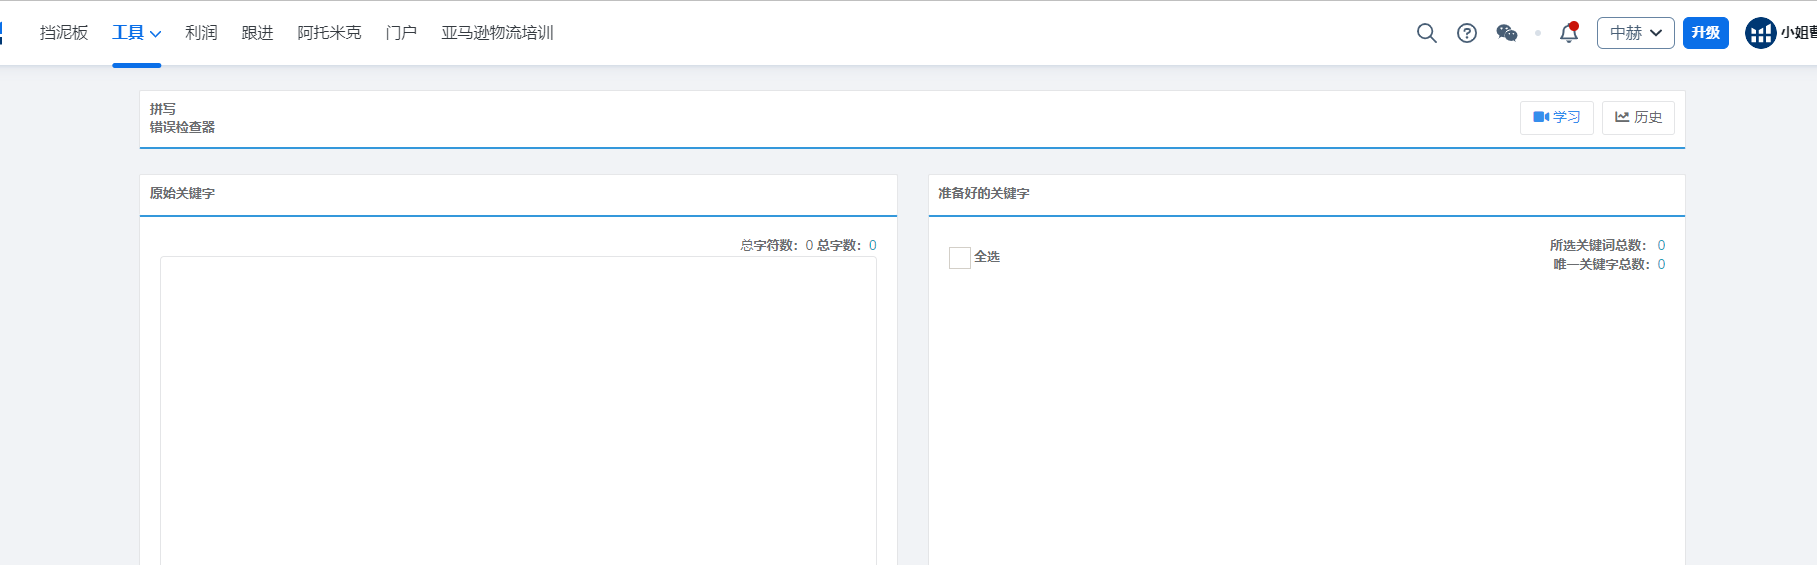Click the username next to the avatar

click(1798, 33)
